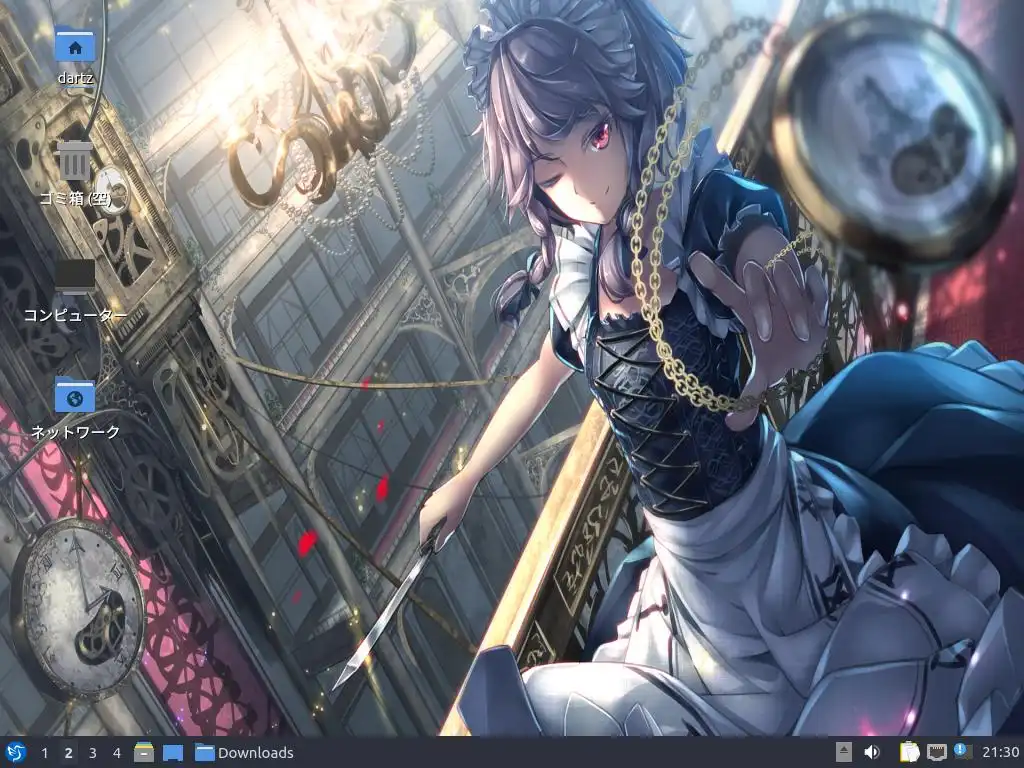Open the removable media eject menu

tap(844, 752)
